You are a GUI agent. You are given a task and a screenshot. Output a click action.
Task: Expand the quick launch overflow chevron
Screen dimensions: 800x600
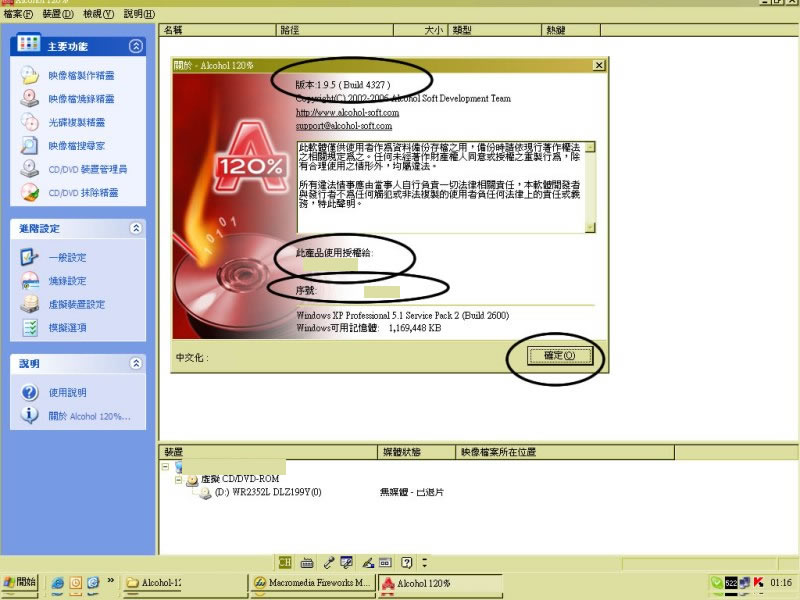tap(110, 580)
